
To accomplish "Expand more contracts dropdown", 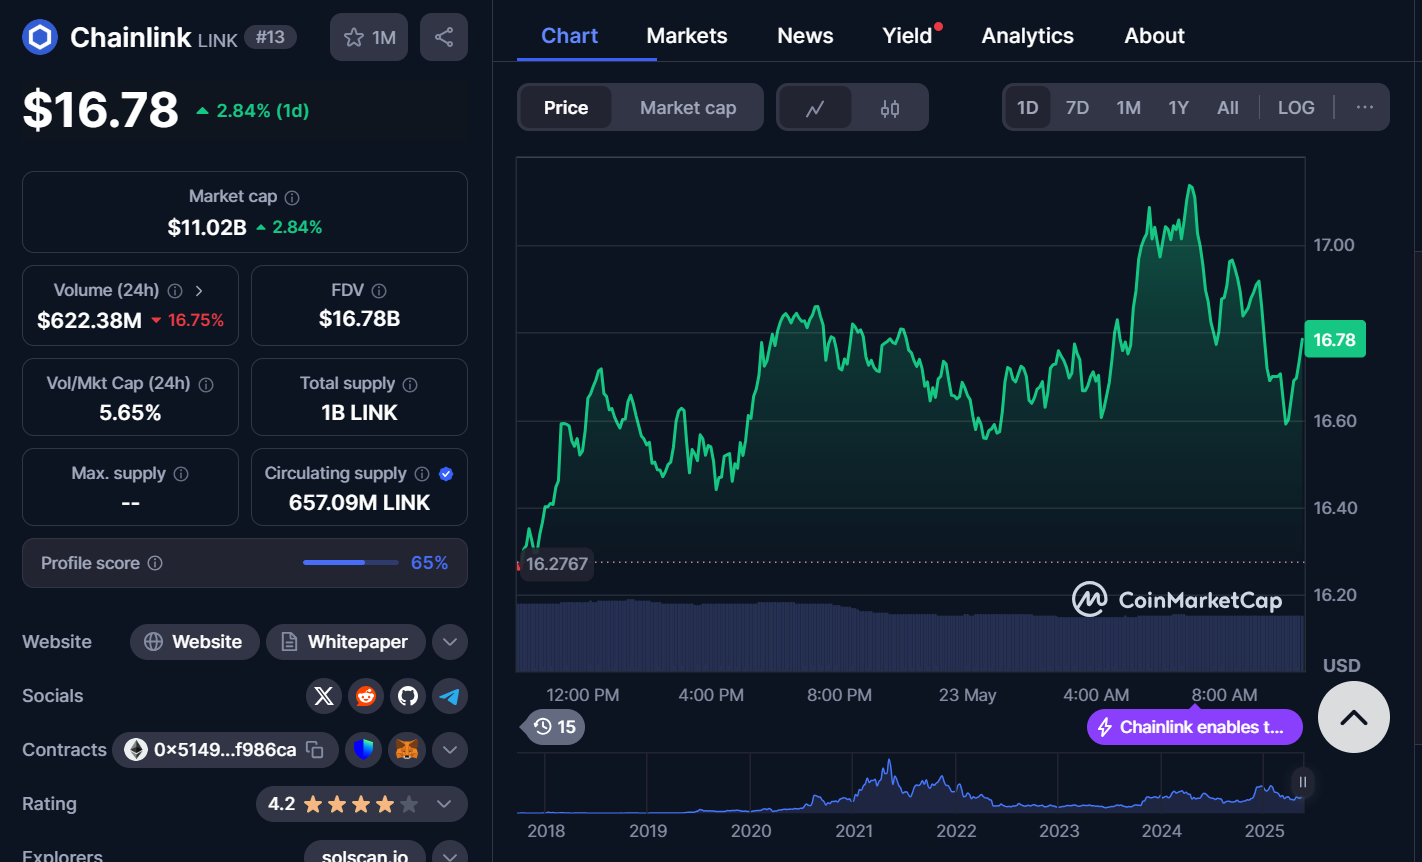I will [x=450, y=749].
